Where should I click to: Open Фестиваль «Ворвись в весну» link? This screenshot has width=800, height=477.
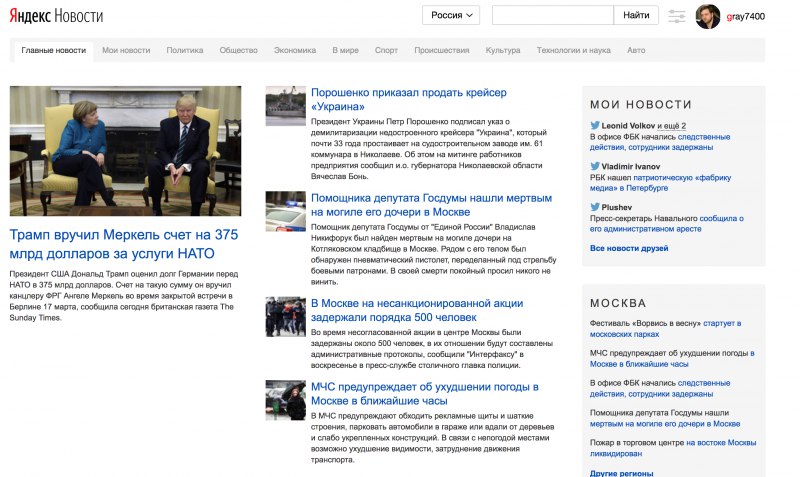(x=665, y=329)
